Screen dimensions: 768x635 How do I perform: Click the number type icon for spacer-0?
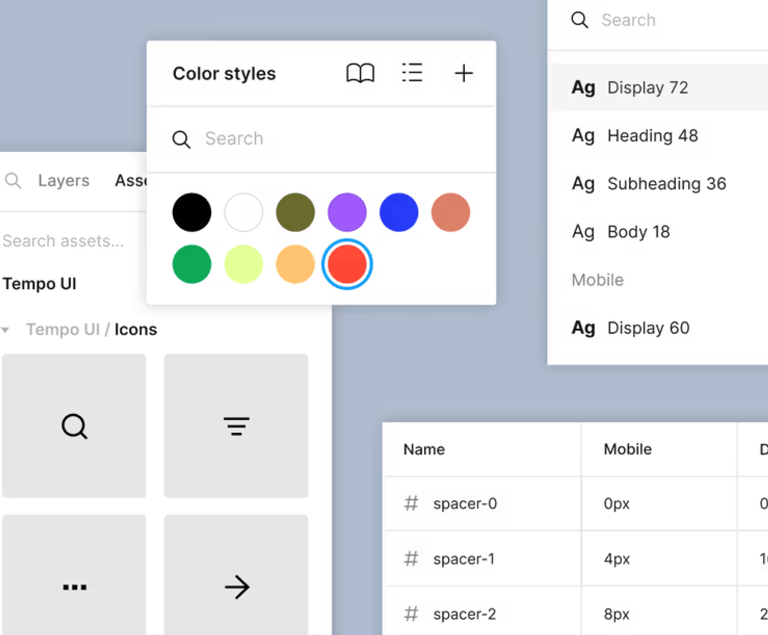(411, 503)
